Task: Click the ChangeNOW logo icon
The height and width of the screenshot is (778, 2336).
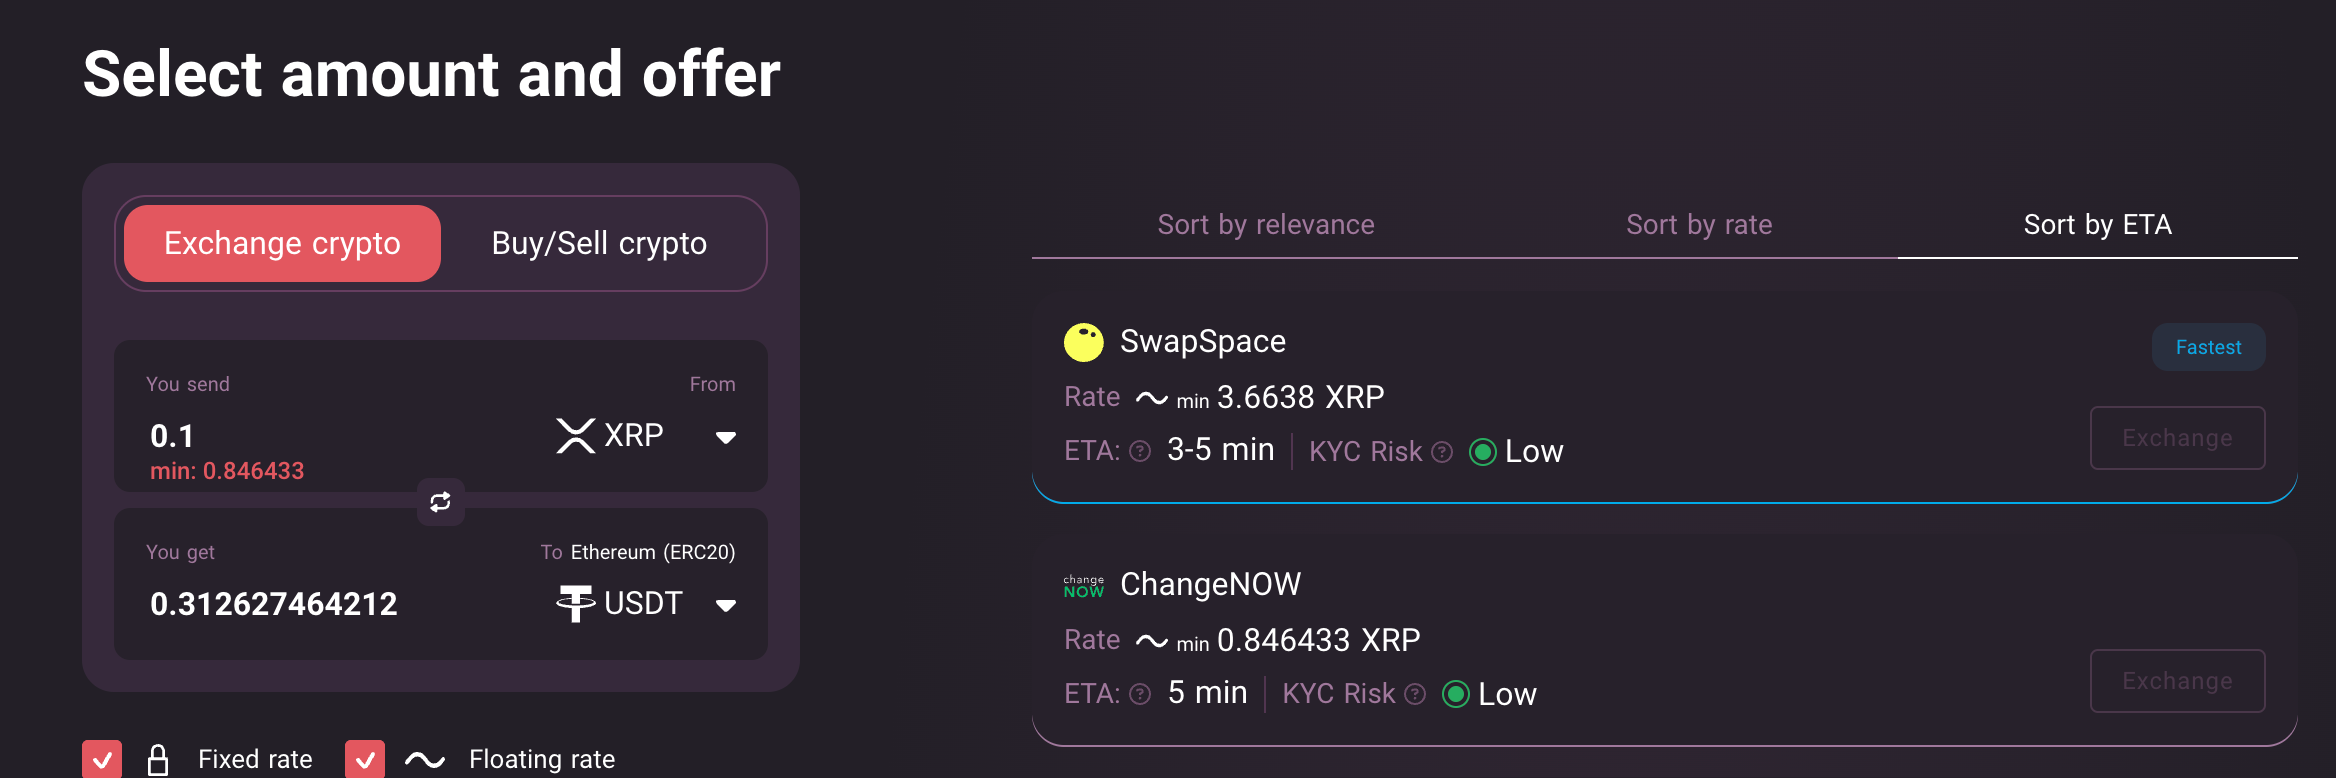Action: pos(1083,586)
